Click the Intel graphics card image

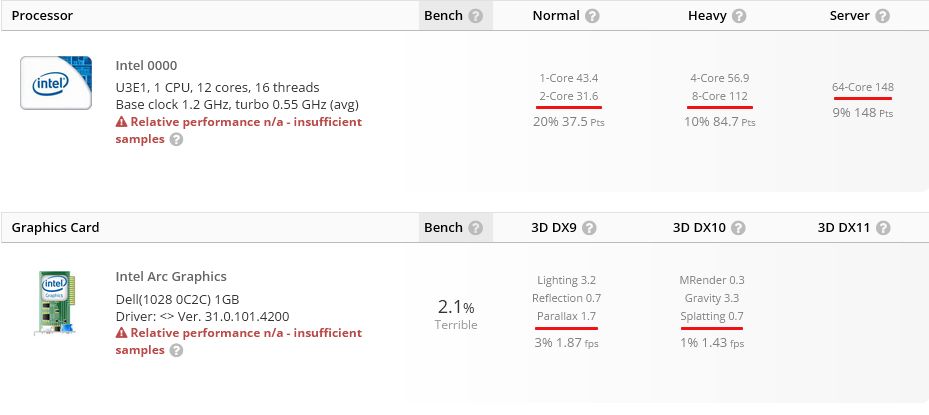(x=58, y=302)
